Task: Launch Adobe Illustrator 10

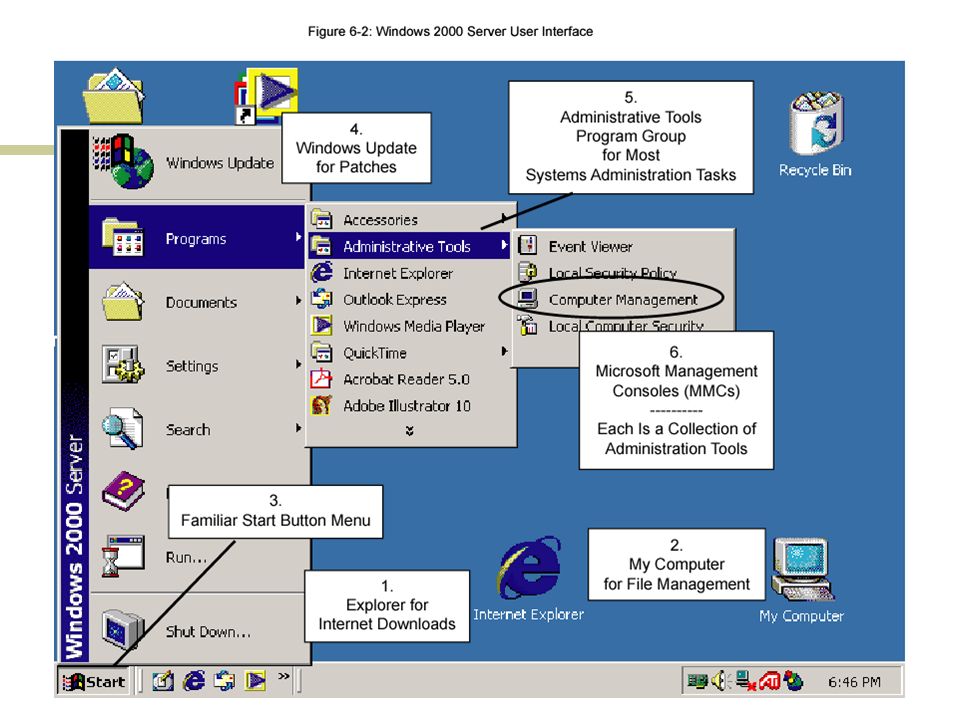Action: pos(409,405)
